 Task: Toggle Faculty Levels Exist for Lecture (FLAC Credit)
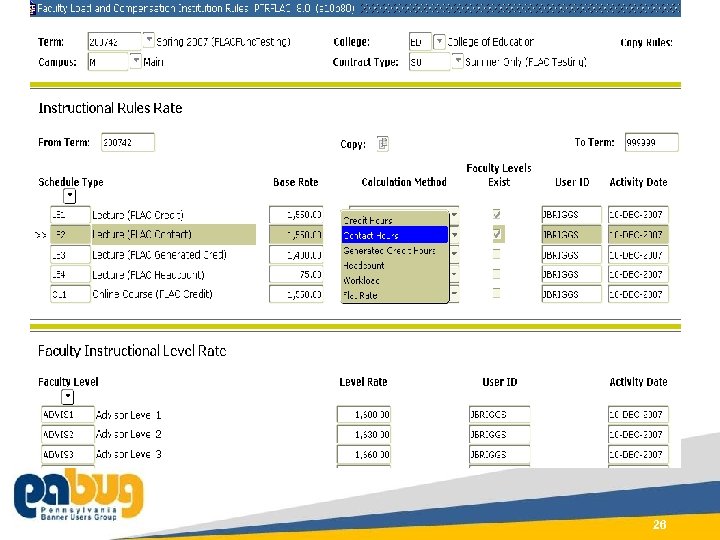tap(496, 214)
